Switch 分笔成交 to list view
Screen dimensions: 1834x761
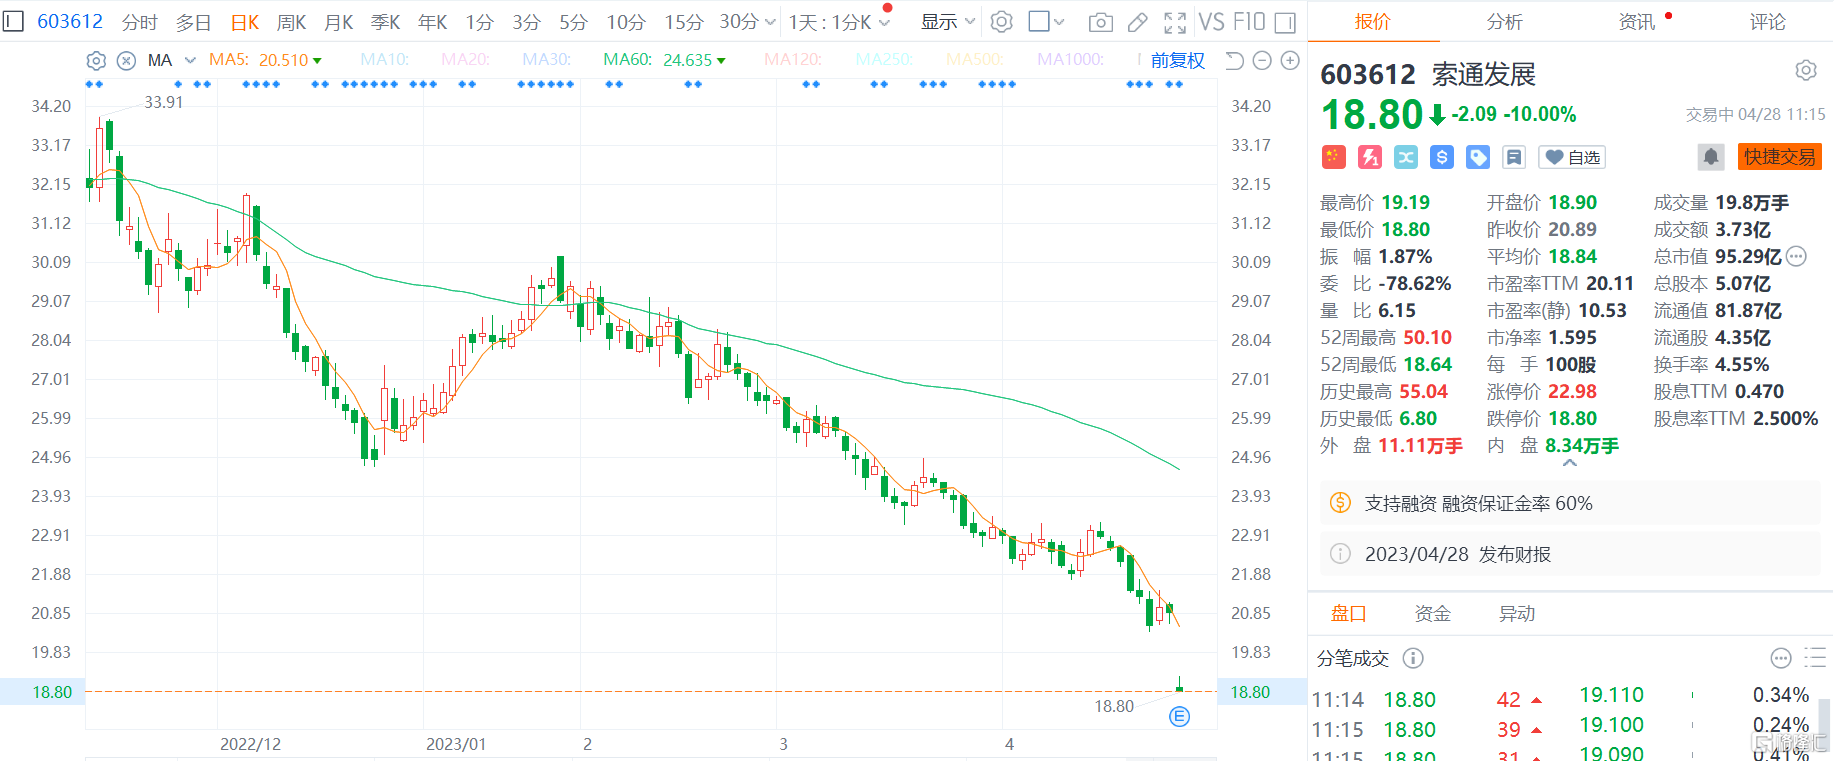tap(1815, 658)
